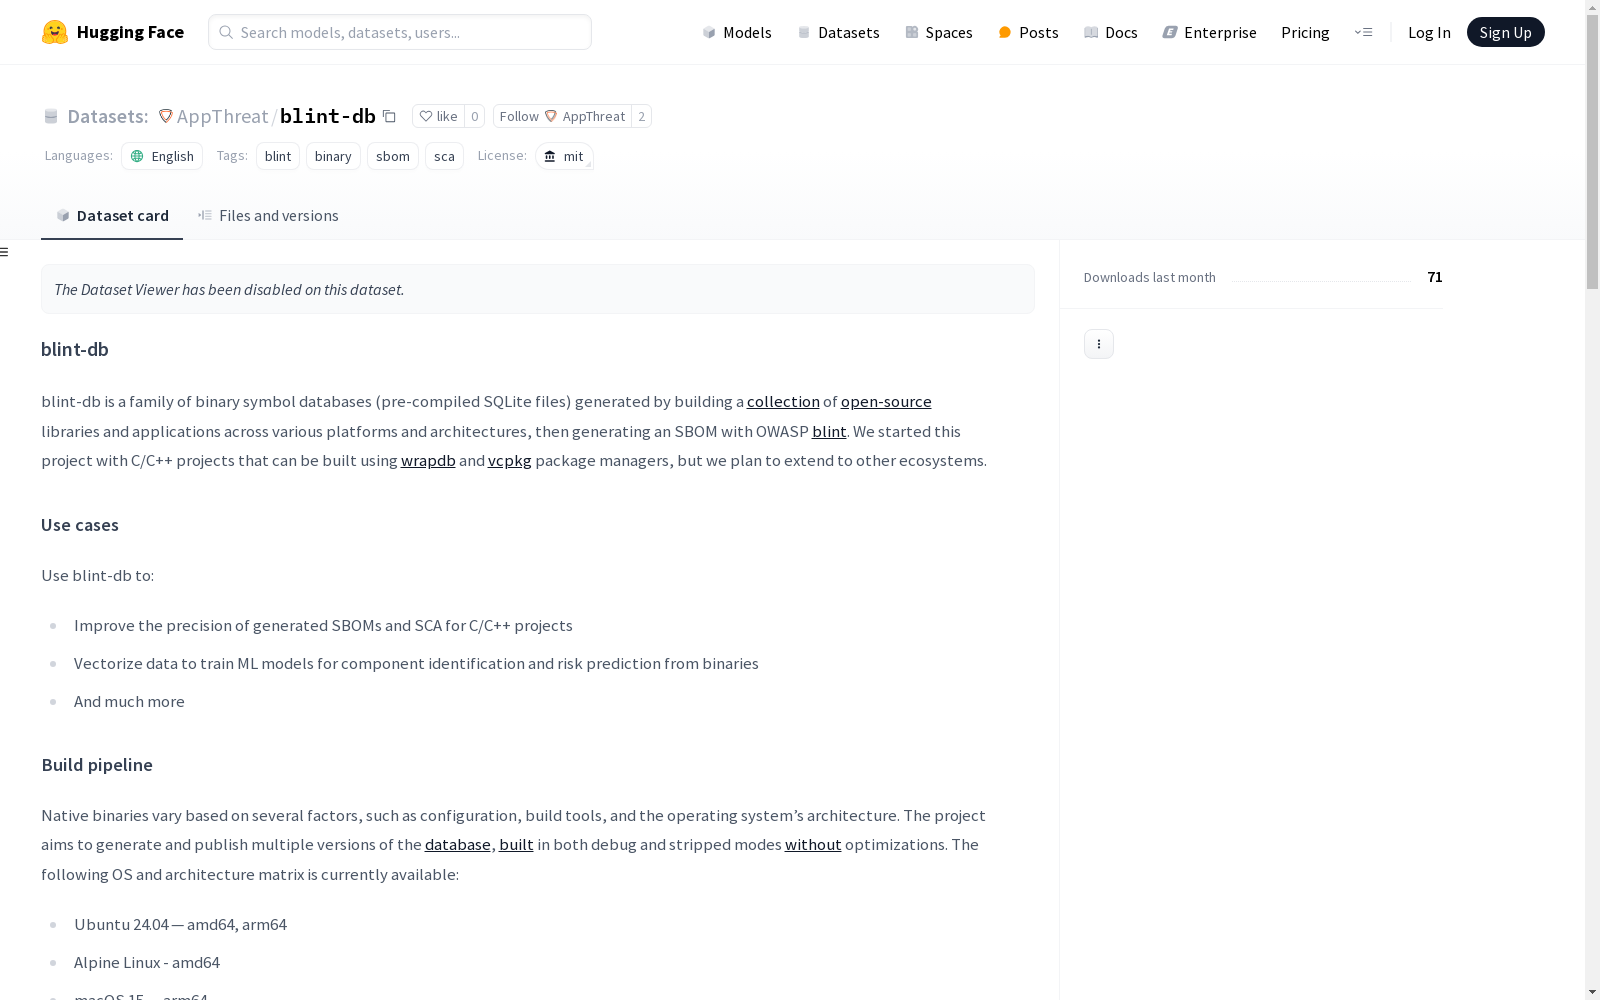Open the 'built' link
The height and width of the screenshot is (1000, 1600).
[516, 845]
